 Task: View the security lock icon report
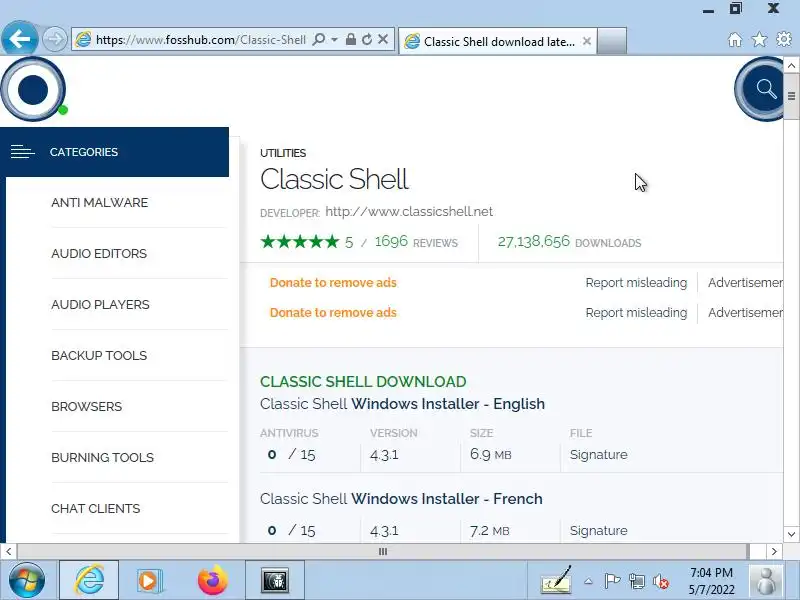(351, 39)
